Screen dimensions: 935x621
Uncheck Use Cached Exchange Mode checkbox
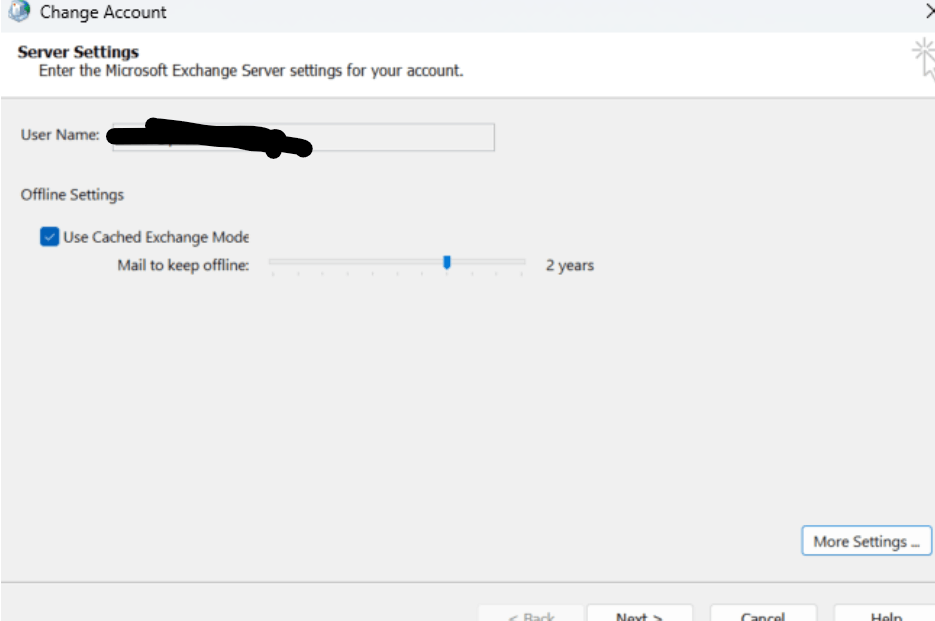click(49, 237)
